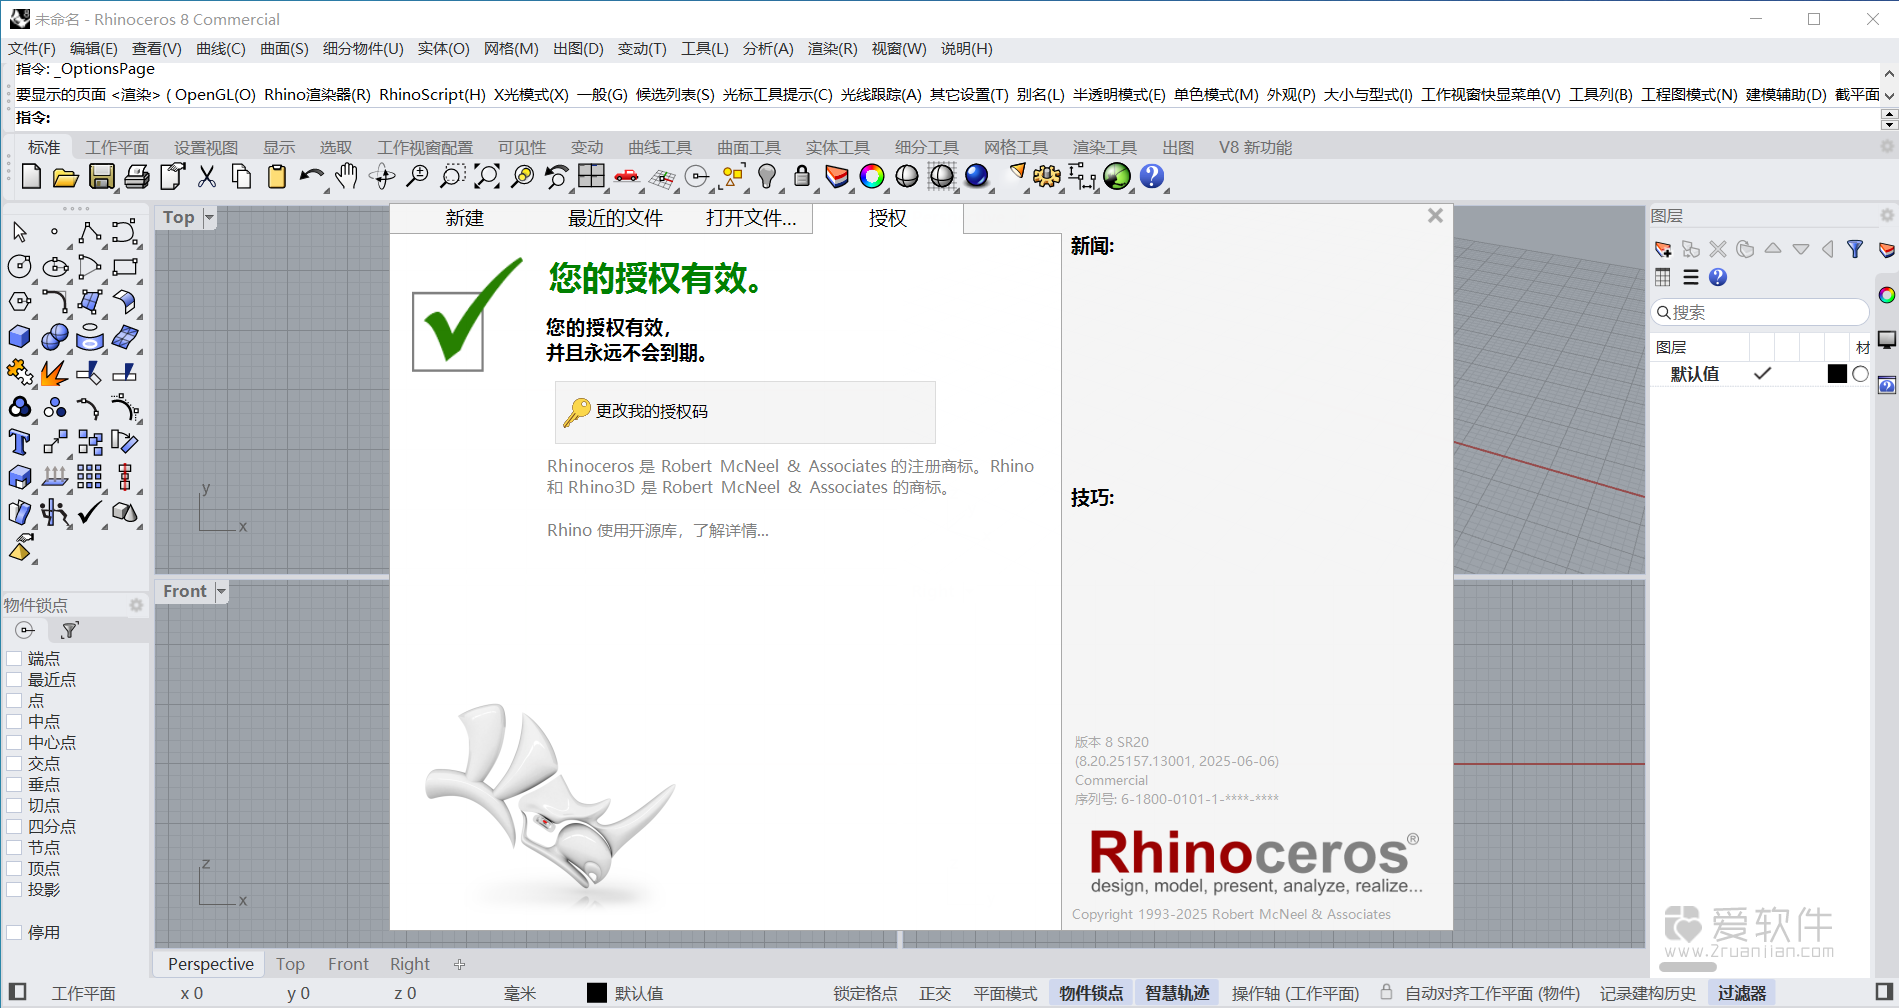Switch to the 最近的文件 tab
This screenshot has height=1008, width=1899.
coord(615,218)
